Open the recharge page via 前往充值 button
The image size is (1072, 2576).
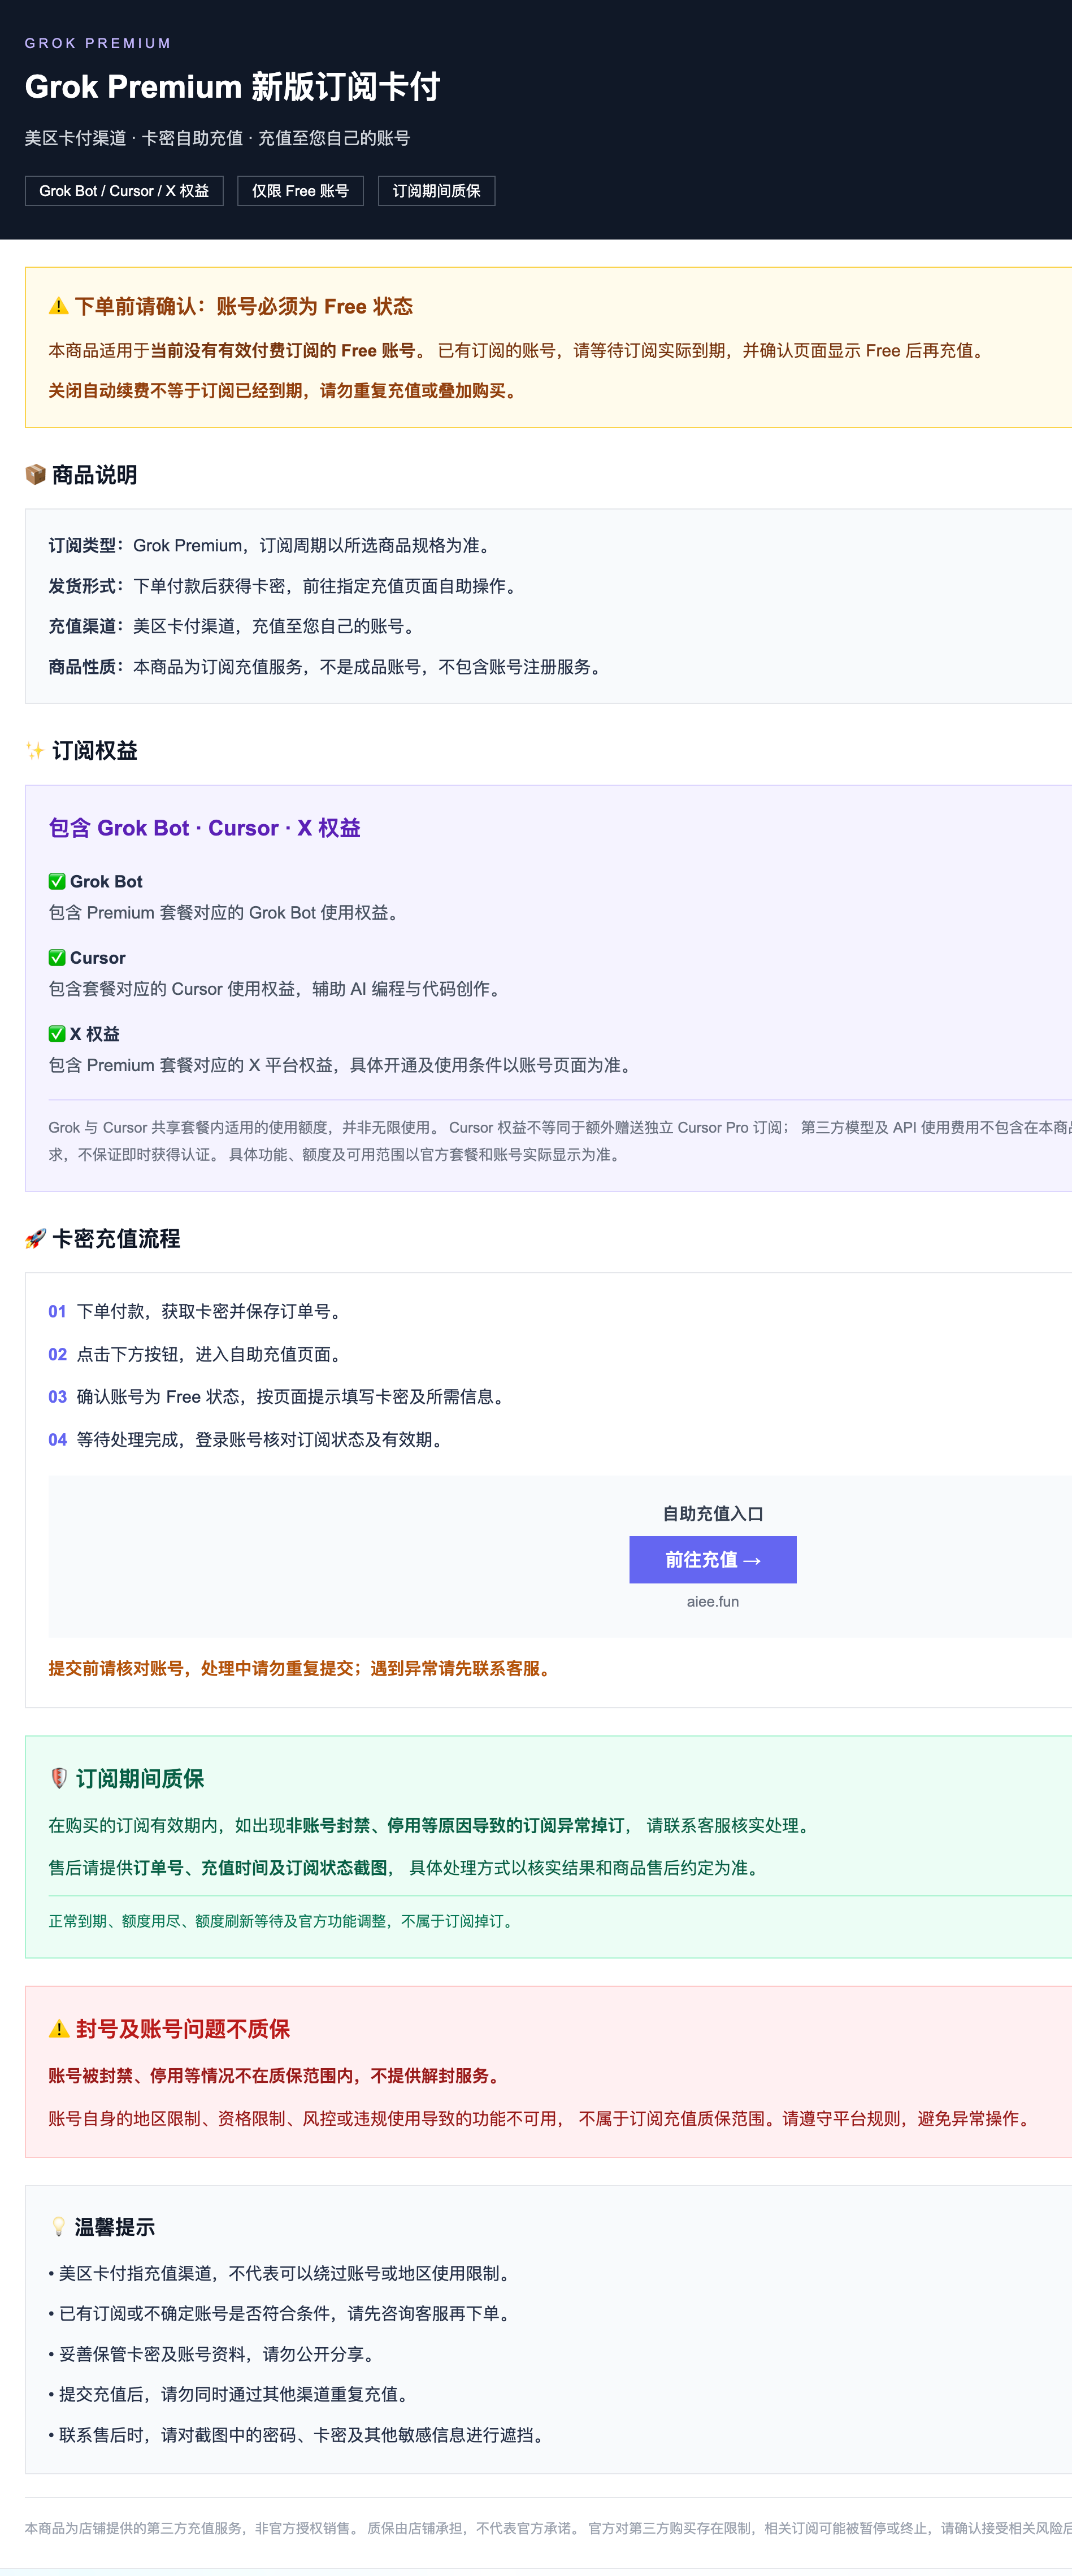(713, 1559)
